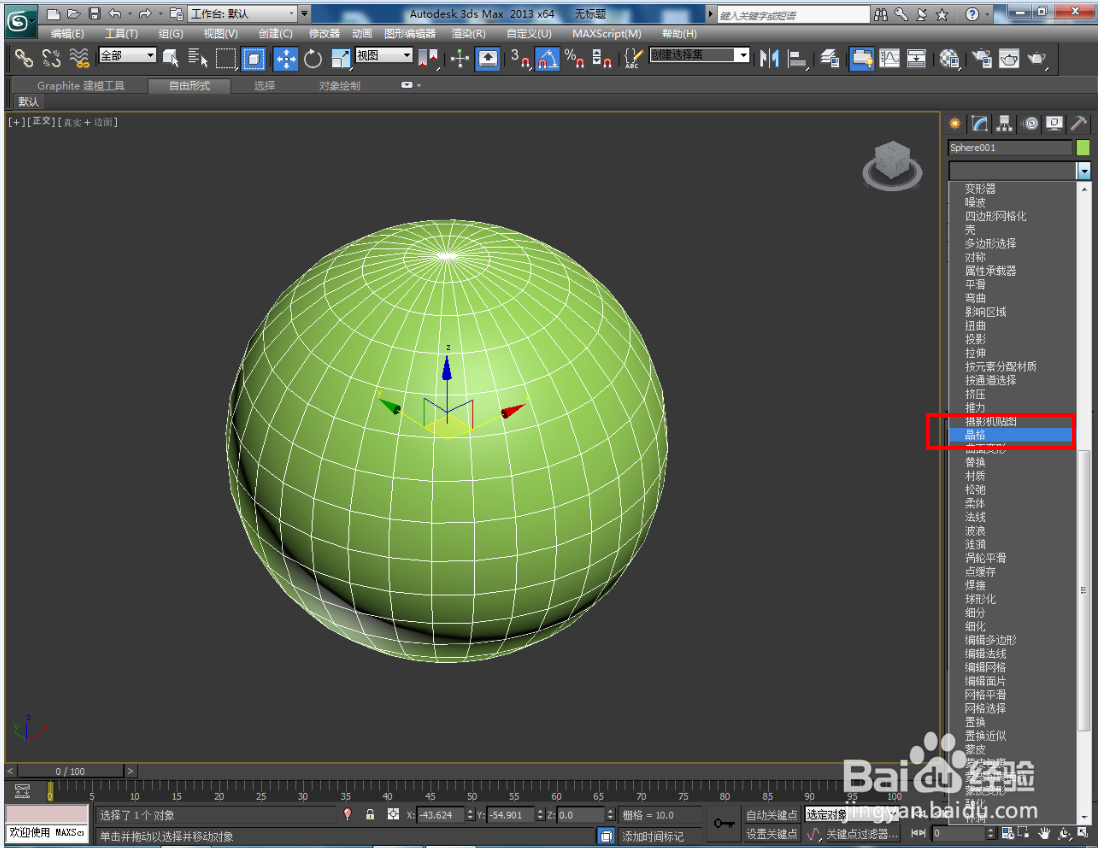Toggle the Graphite Modeling ribbon
1098x848 pixels.
[x=862, y=58]
